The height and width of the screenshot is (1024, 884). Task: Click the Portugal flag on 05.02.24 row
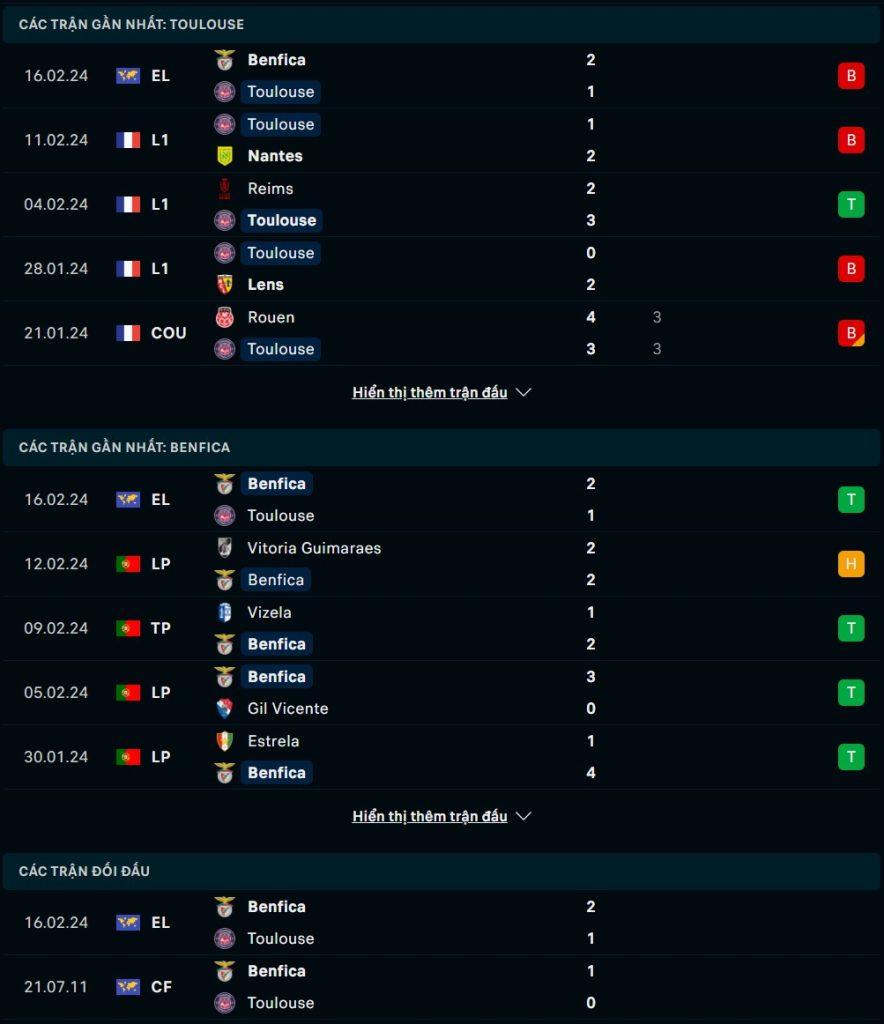click(x=128, y=693)
